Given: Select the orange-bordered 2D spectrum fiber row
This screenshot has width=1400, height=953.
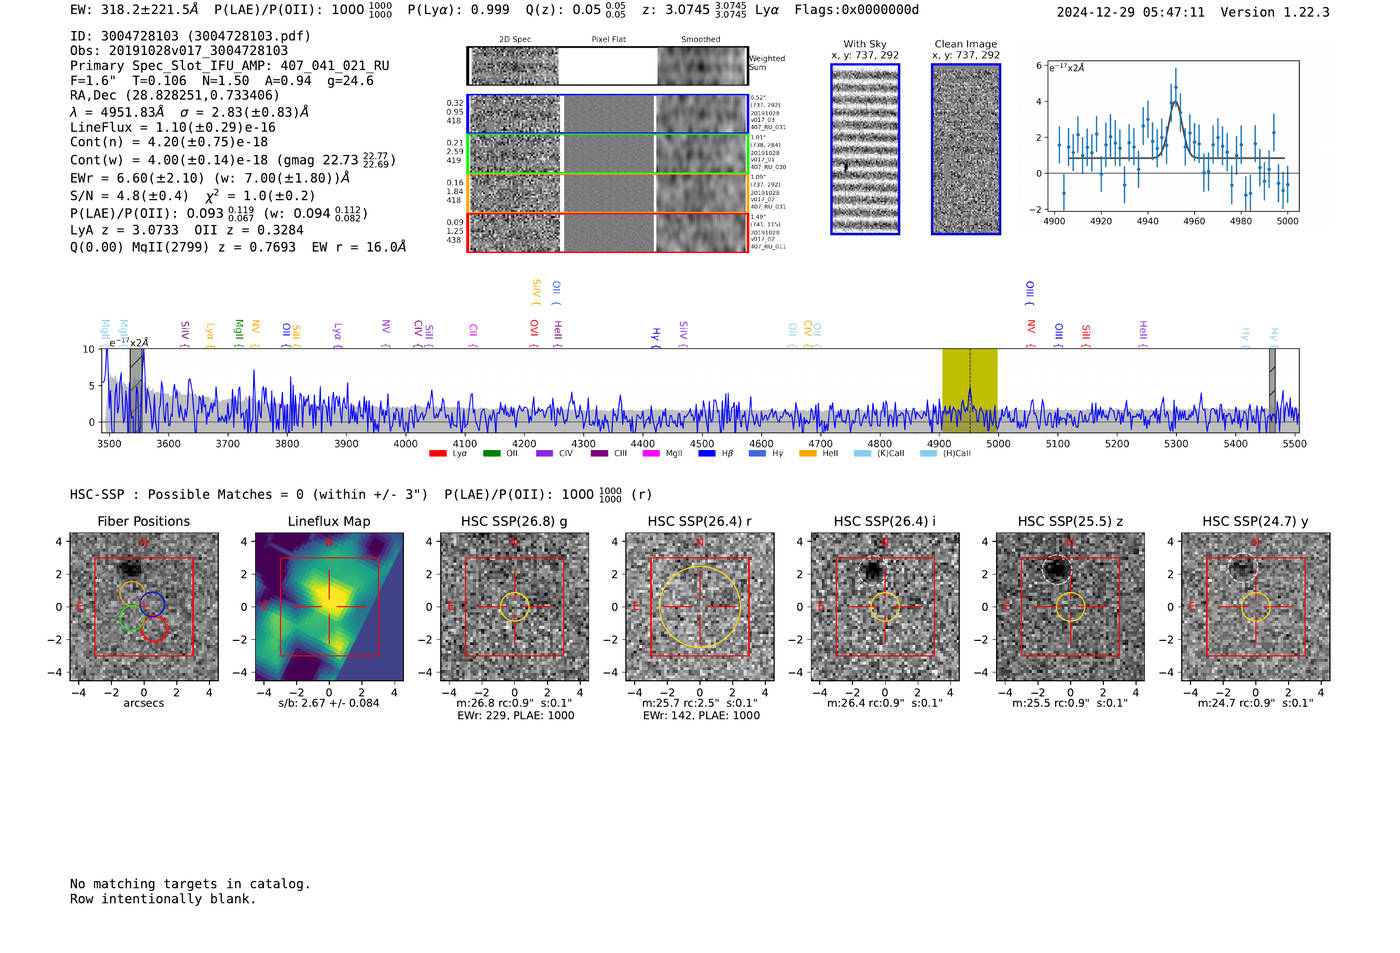Looking at the screenshot, I should coord(607,193).
